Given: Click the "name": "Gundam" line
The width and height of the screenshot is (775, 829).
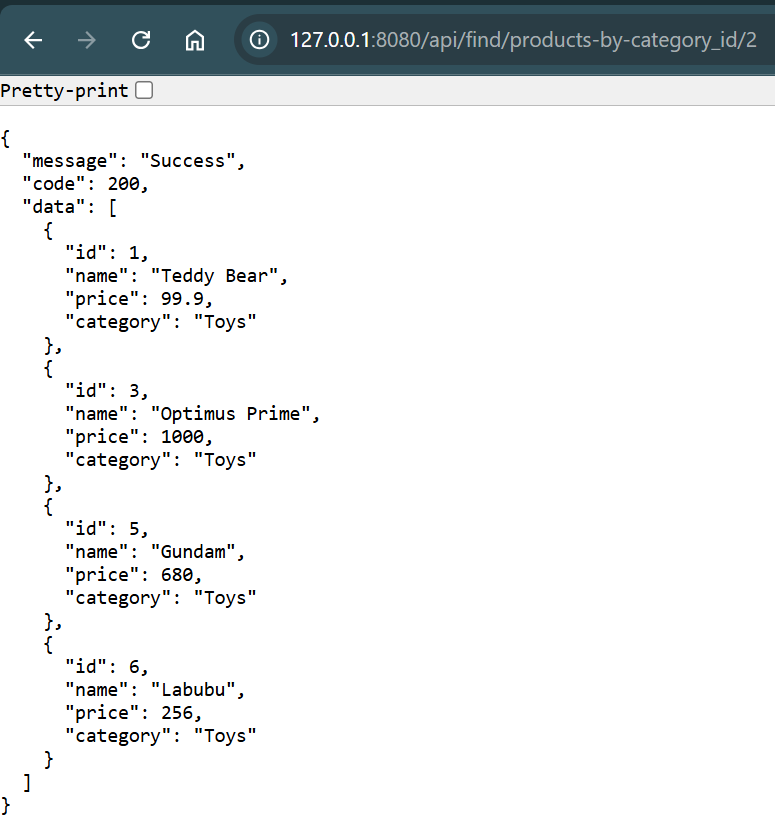Looking at the screenshot, I should (x=155, y=552).
